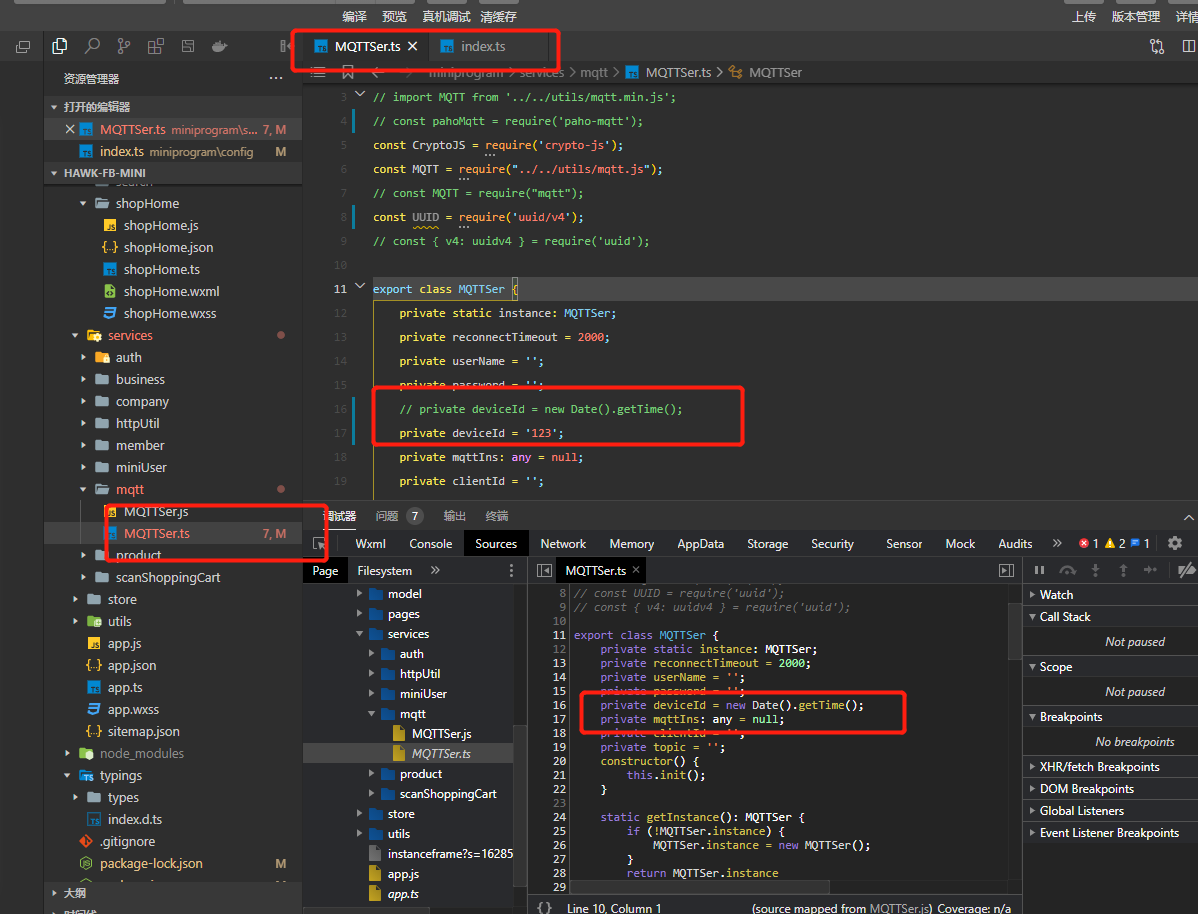Click 编译 compile button in top toolbar
This screenshot has width=1198, height=914.
355,17
